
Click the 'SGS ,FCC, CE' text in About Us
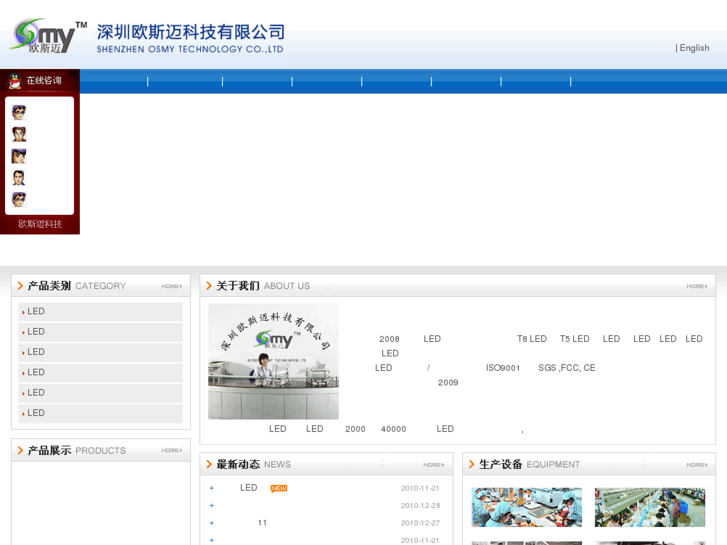[x=567, y=368]
